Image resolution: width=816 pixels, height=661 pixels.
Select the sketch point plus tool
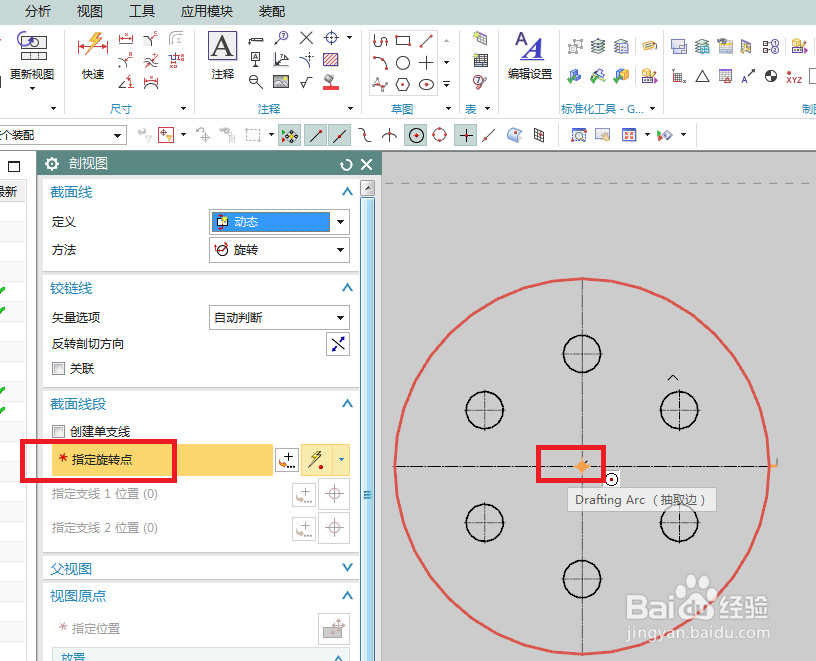tap(426, 62)
